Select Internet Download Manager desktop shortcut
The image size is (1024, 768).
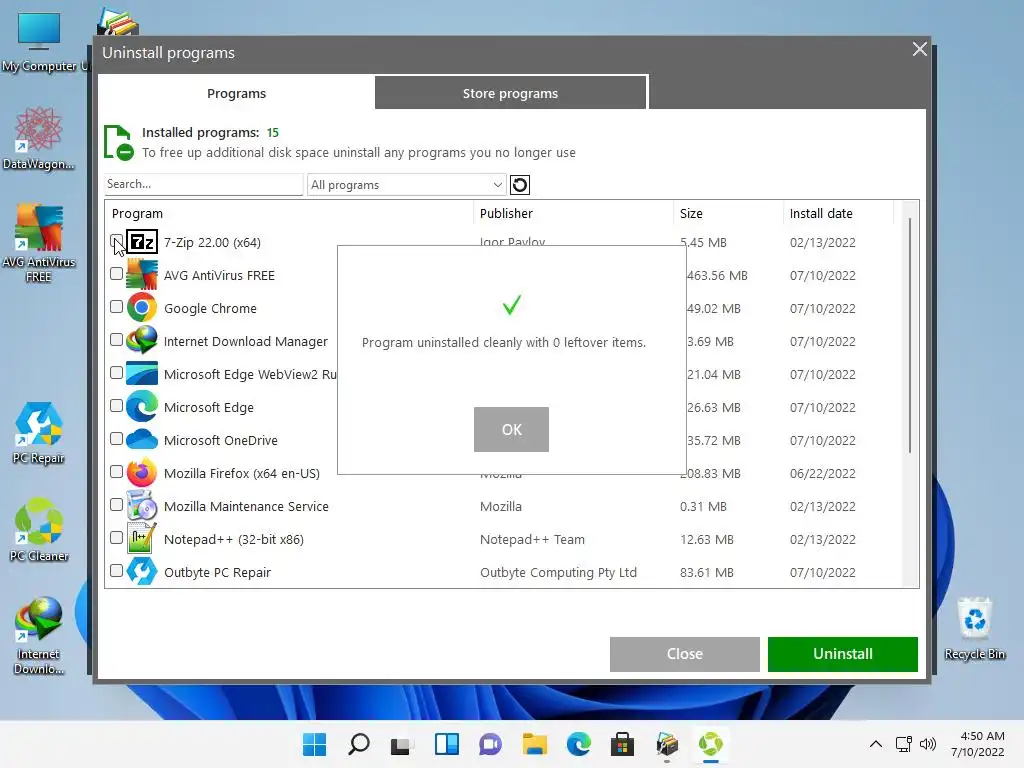tap(39, 635)
